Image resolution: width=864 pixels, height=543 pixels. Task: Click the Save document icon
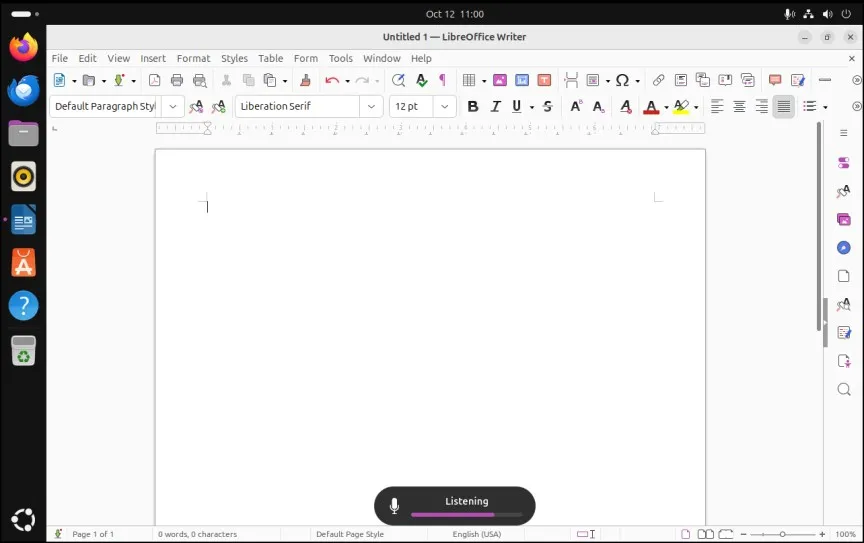tap(119, 80)
